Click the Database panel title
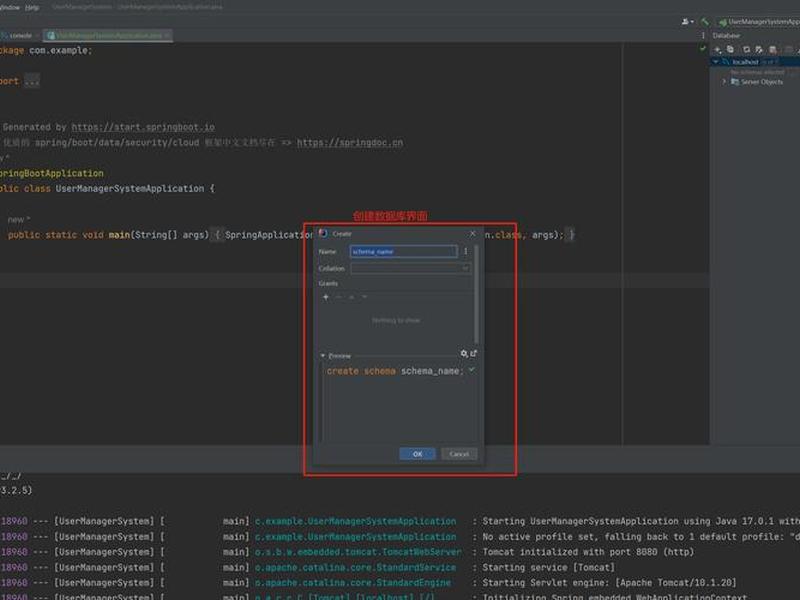800x600 pixels. [x=726, y=36]
